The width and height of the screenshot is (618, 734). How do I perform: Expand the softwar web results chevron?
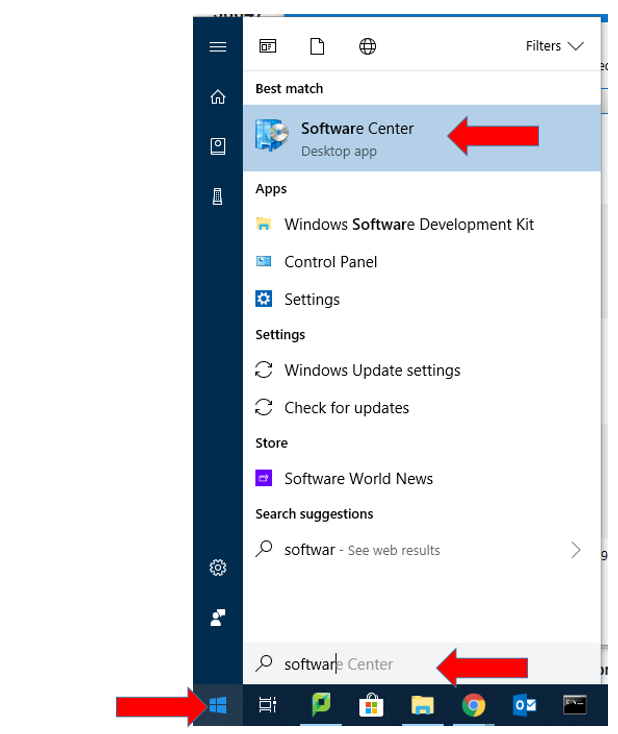coord(576,550)
